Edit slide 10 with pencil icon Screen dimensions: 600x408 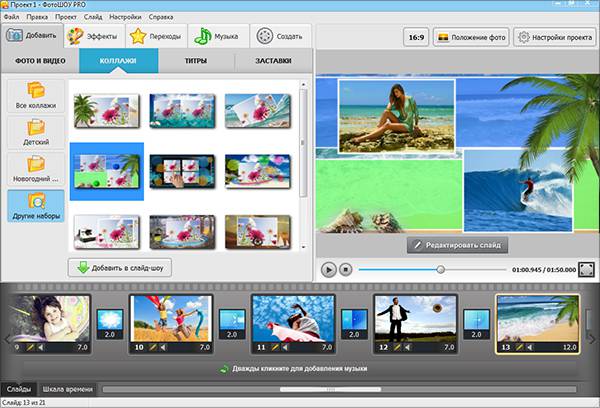153,348
